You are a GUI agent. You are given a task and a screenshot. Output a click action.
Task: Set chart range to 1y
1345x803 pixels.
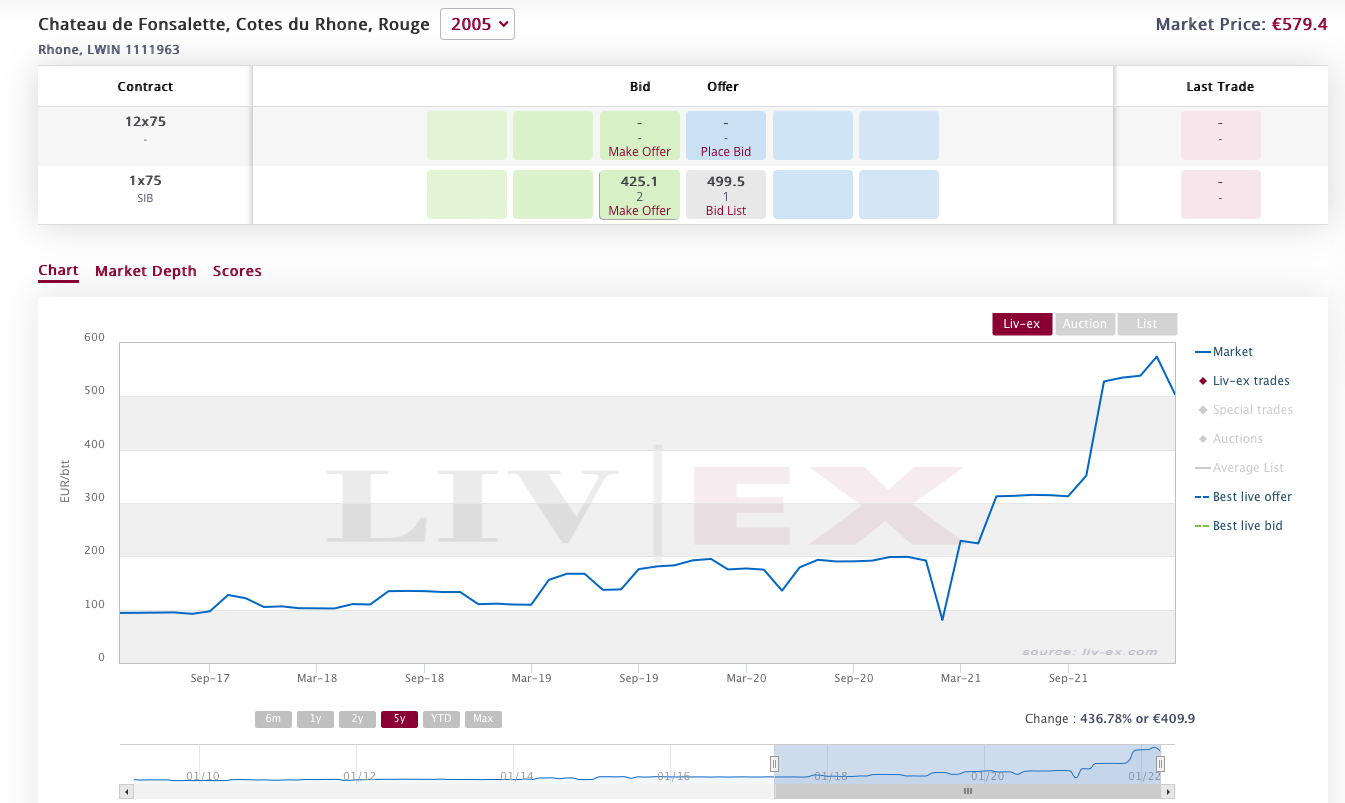315,719
